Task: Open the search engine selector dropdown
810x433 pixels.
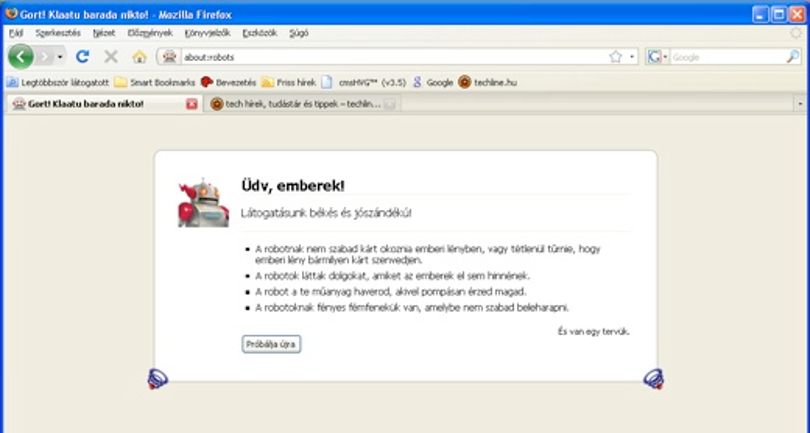Action: (x=658, y=57)
